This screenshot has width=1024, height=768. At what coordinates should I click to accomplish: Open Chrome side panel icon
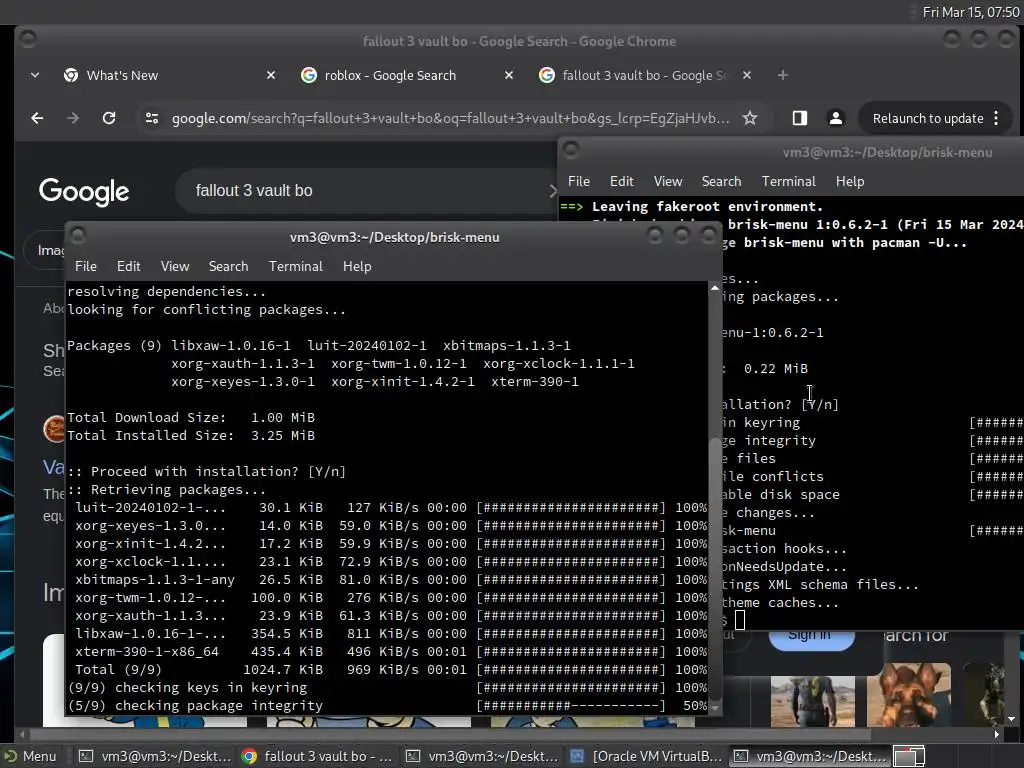(799, 118)
